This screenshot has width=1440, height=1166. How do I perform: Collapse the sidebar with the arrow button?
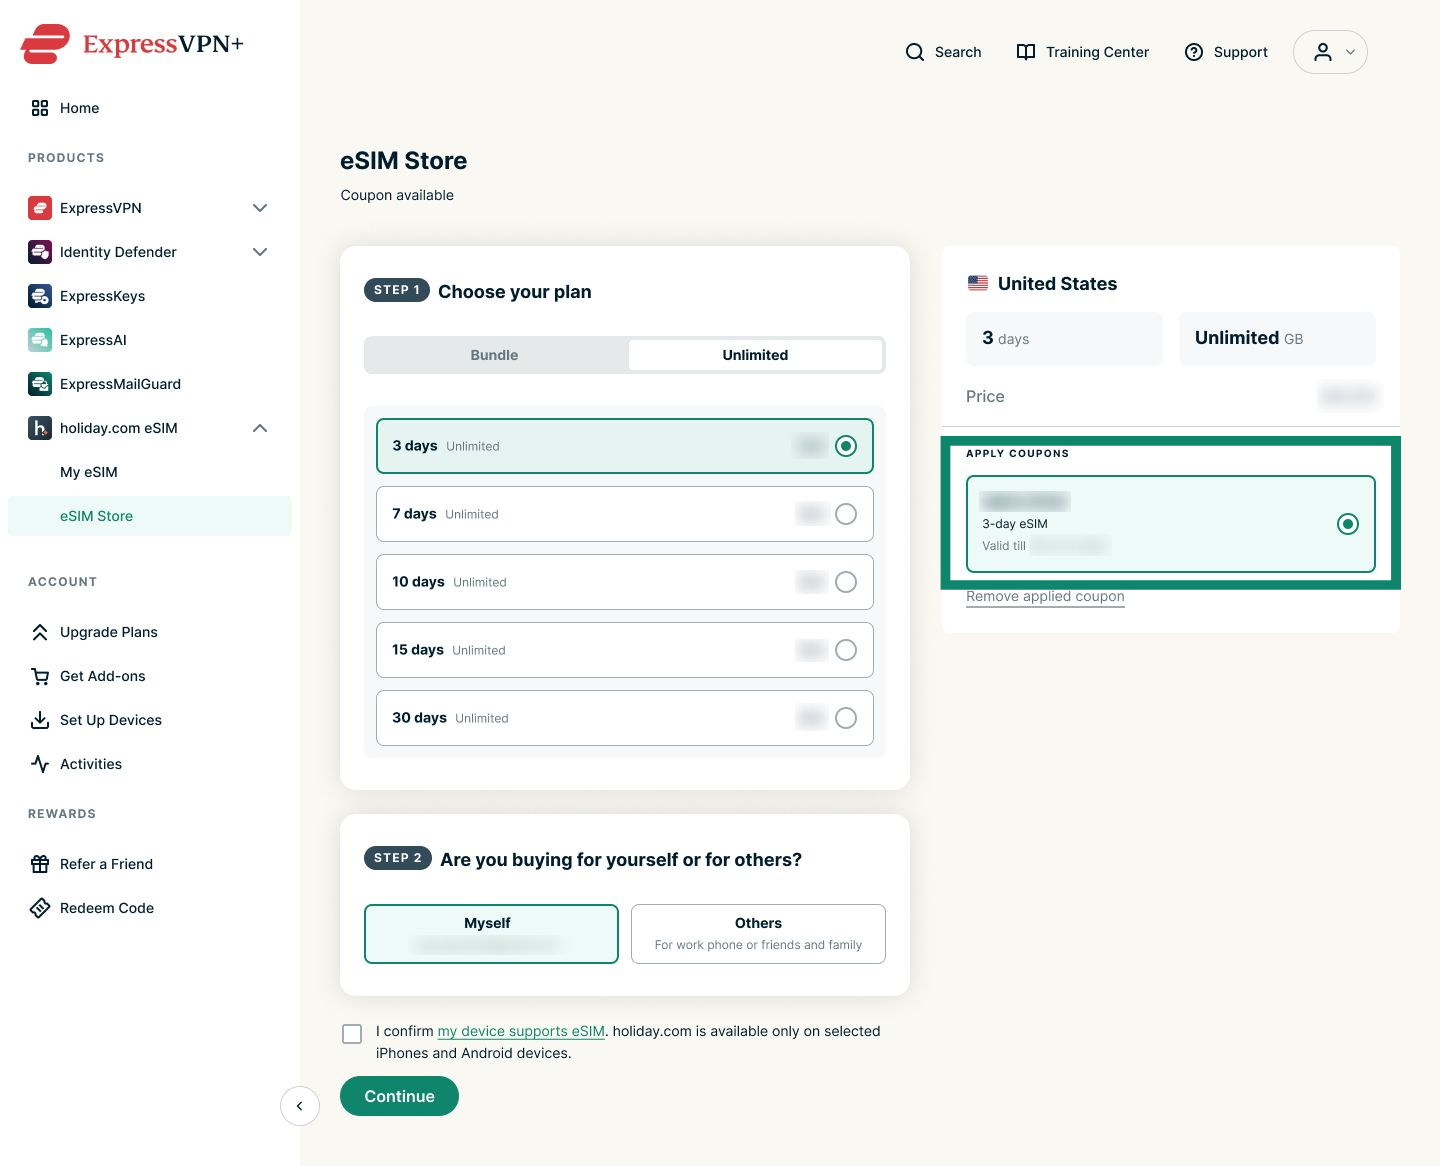[300, 1106]
